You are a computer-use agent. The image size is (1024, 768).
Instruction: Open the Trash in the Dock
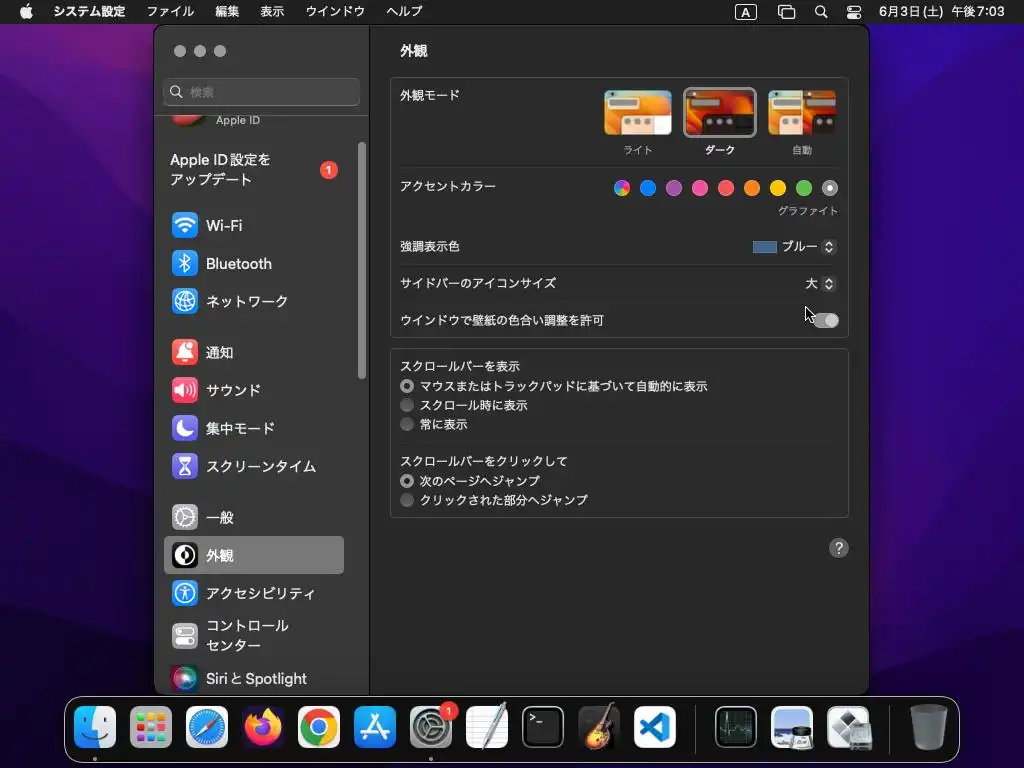(929, 727)
